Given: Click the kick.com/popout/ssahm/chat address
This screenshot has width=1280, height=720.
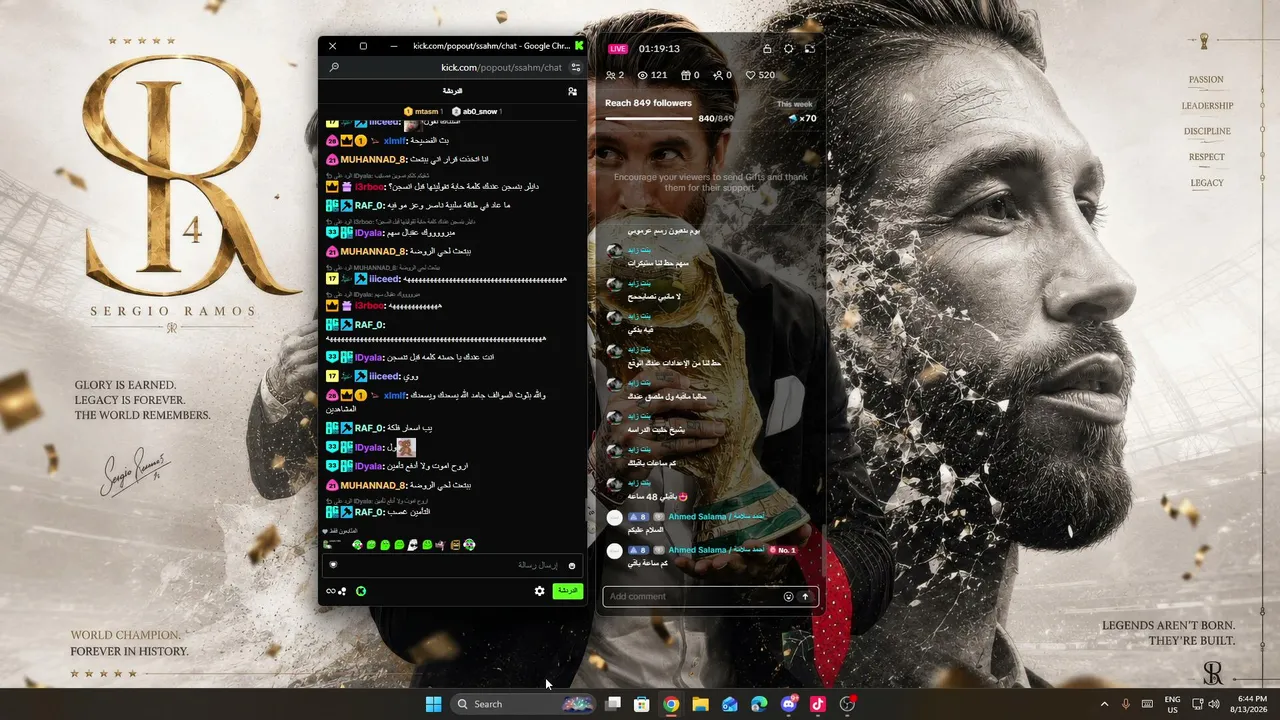Looking at the screenshot, I should pos(501,67).
